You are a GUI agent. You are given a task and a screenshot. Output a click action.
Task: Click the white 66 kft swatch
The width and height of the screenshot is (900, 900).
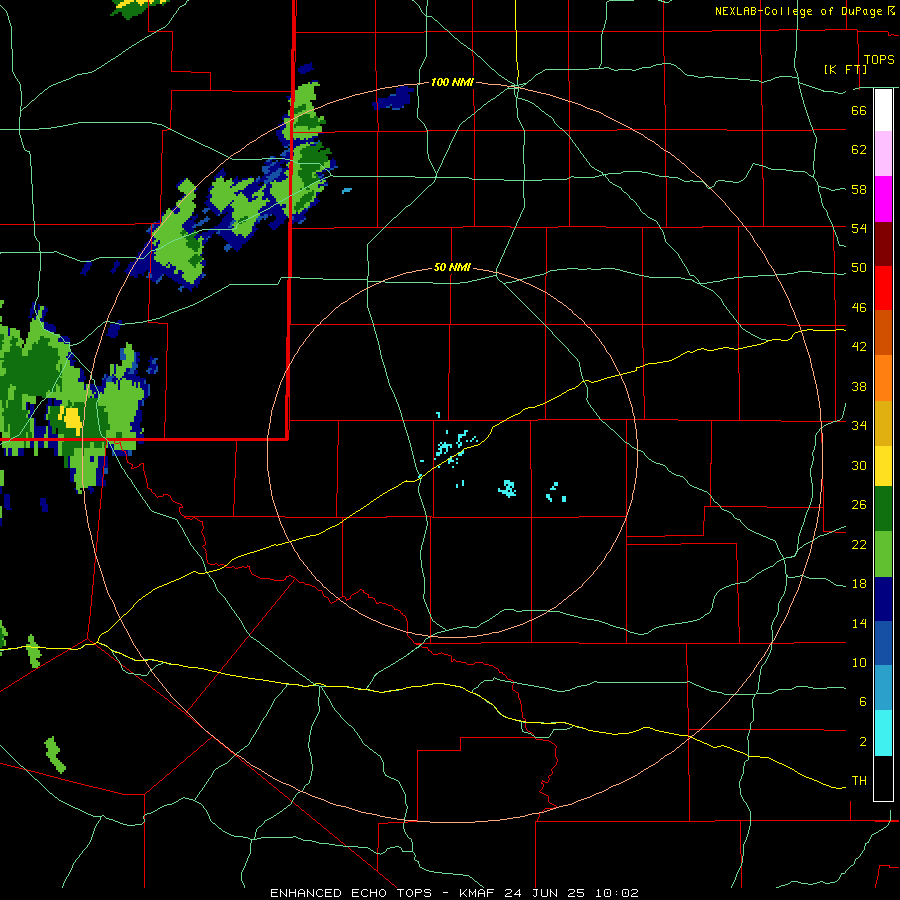(x=883, y=110)
